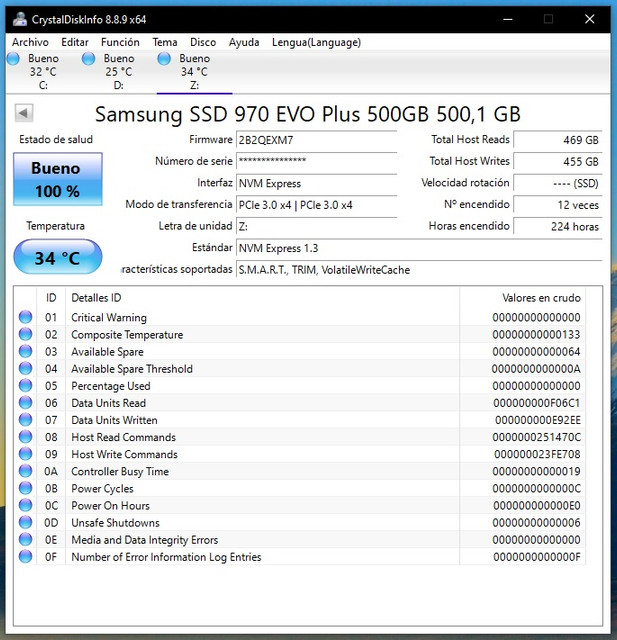Image resolution: width=617 pixels, height=640 pixels.
Task: Click the raw value 0000000000019
Action: (536, 471)
